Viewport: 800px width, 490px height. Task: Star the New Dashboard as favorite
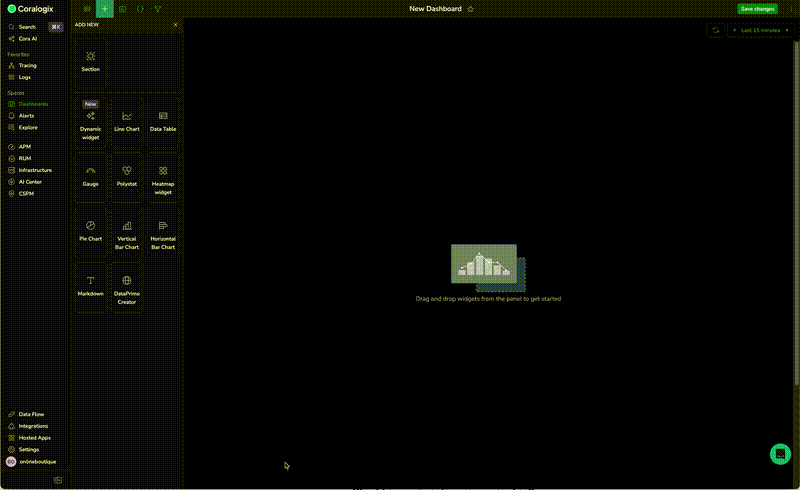[471, 8]
